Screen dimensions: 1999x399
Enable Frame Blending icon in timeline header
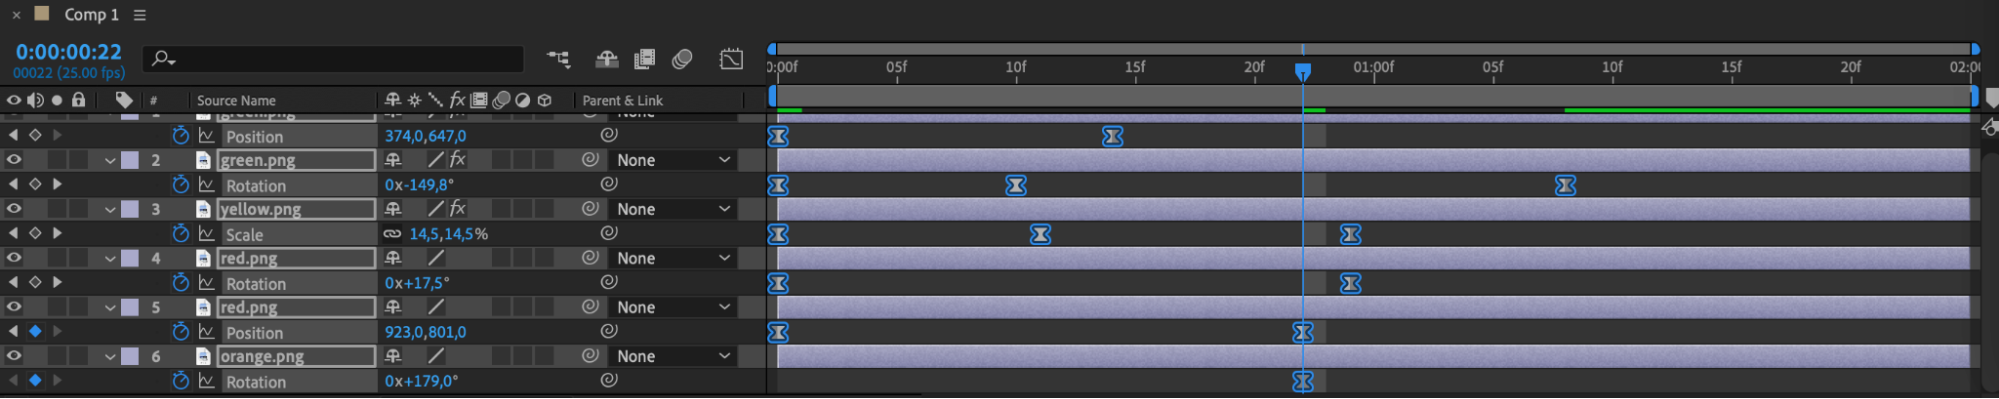645,59
